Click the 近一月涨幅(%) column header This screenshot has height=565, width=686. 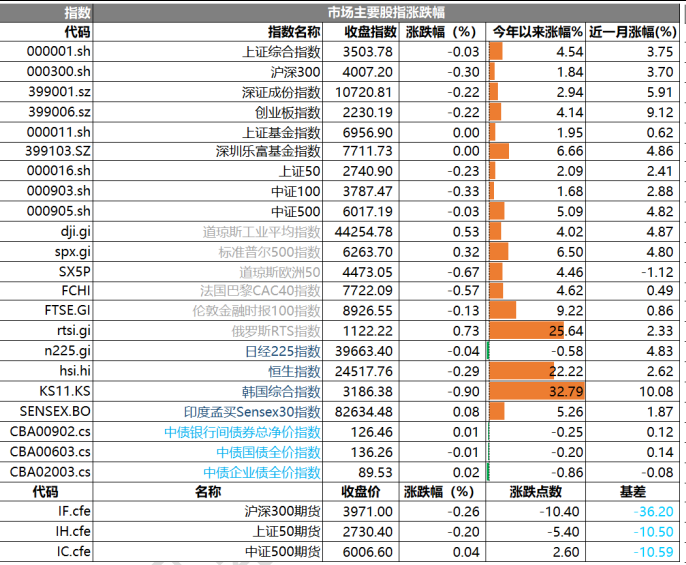tap(632, 32)
